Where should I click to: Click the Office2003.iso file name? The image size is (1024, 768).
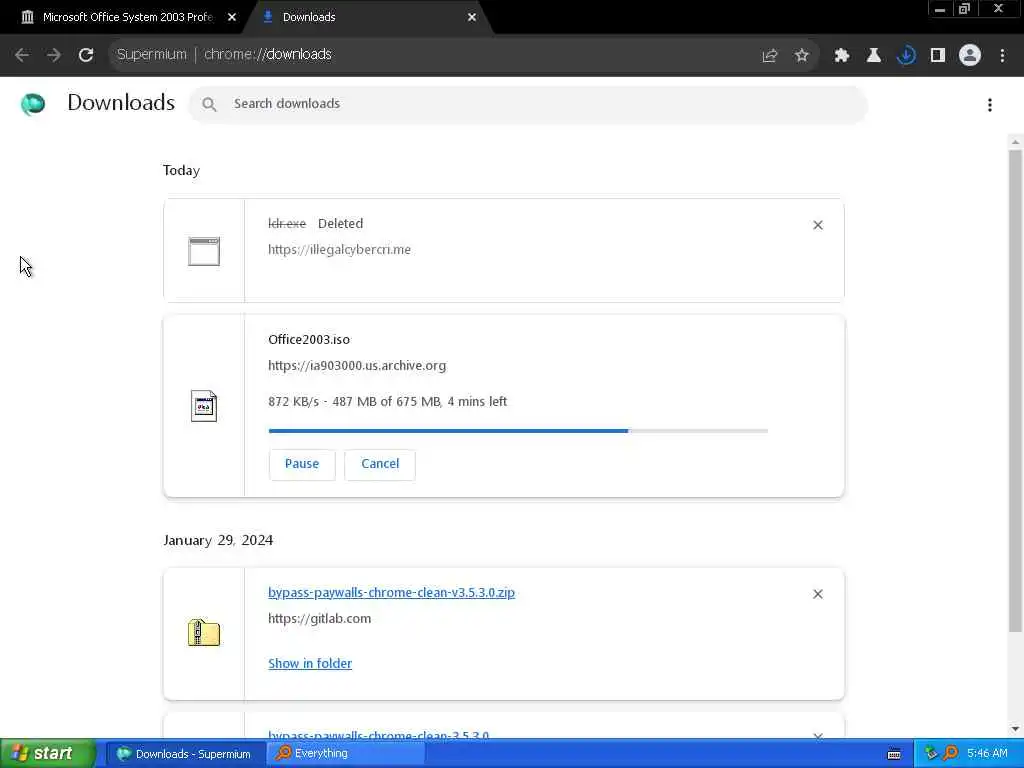pyautogui.click(x=309, y=340)
